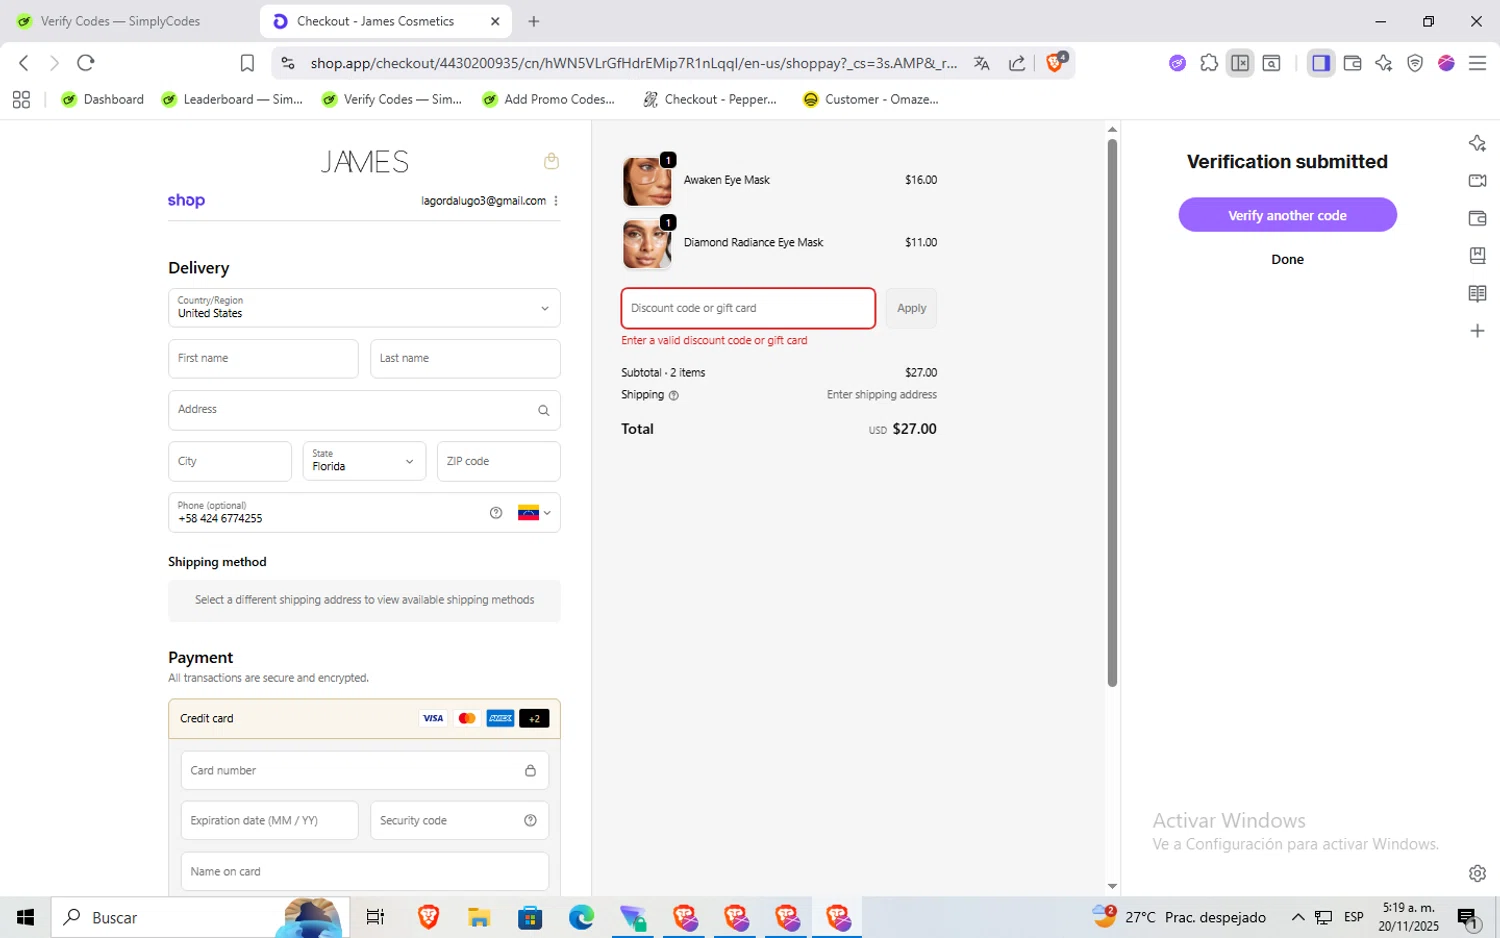
Task: Open sidebar Leo sparkle icon
Action: coord(1477,143)
